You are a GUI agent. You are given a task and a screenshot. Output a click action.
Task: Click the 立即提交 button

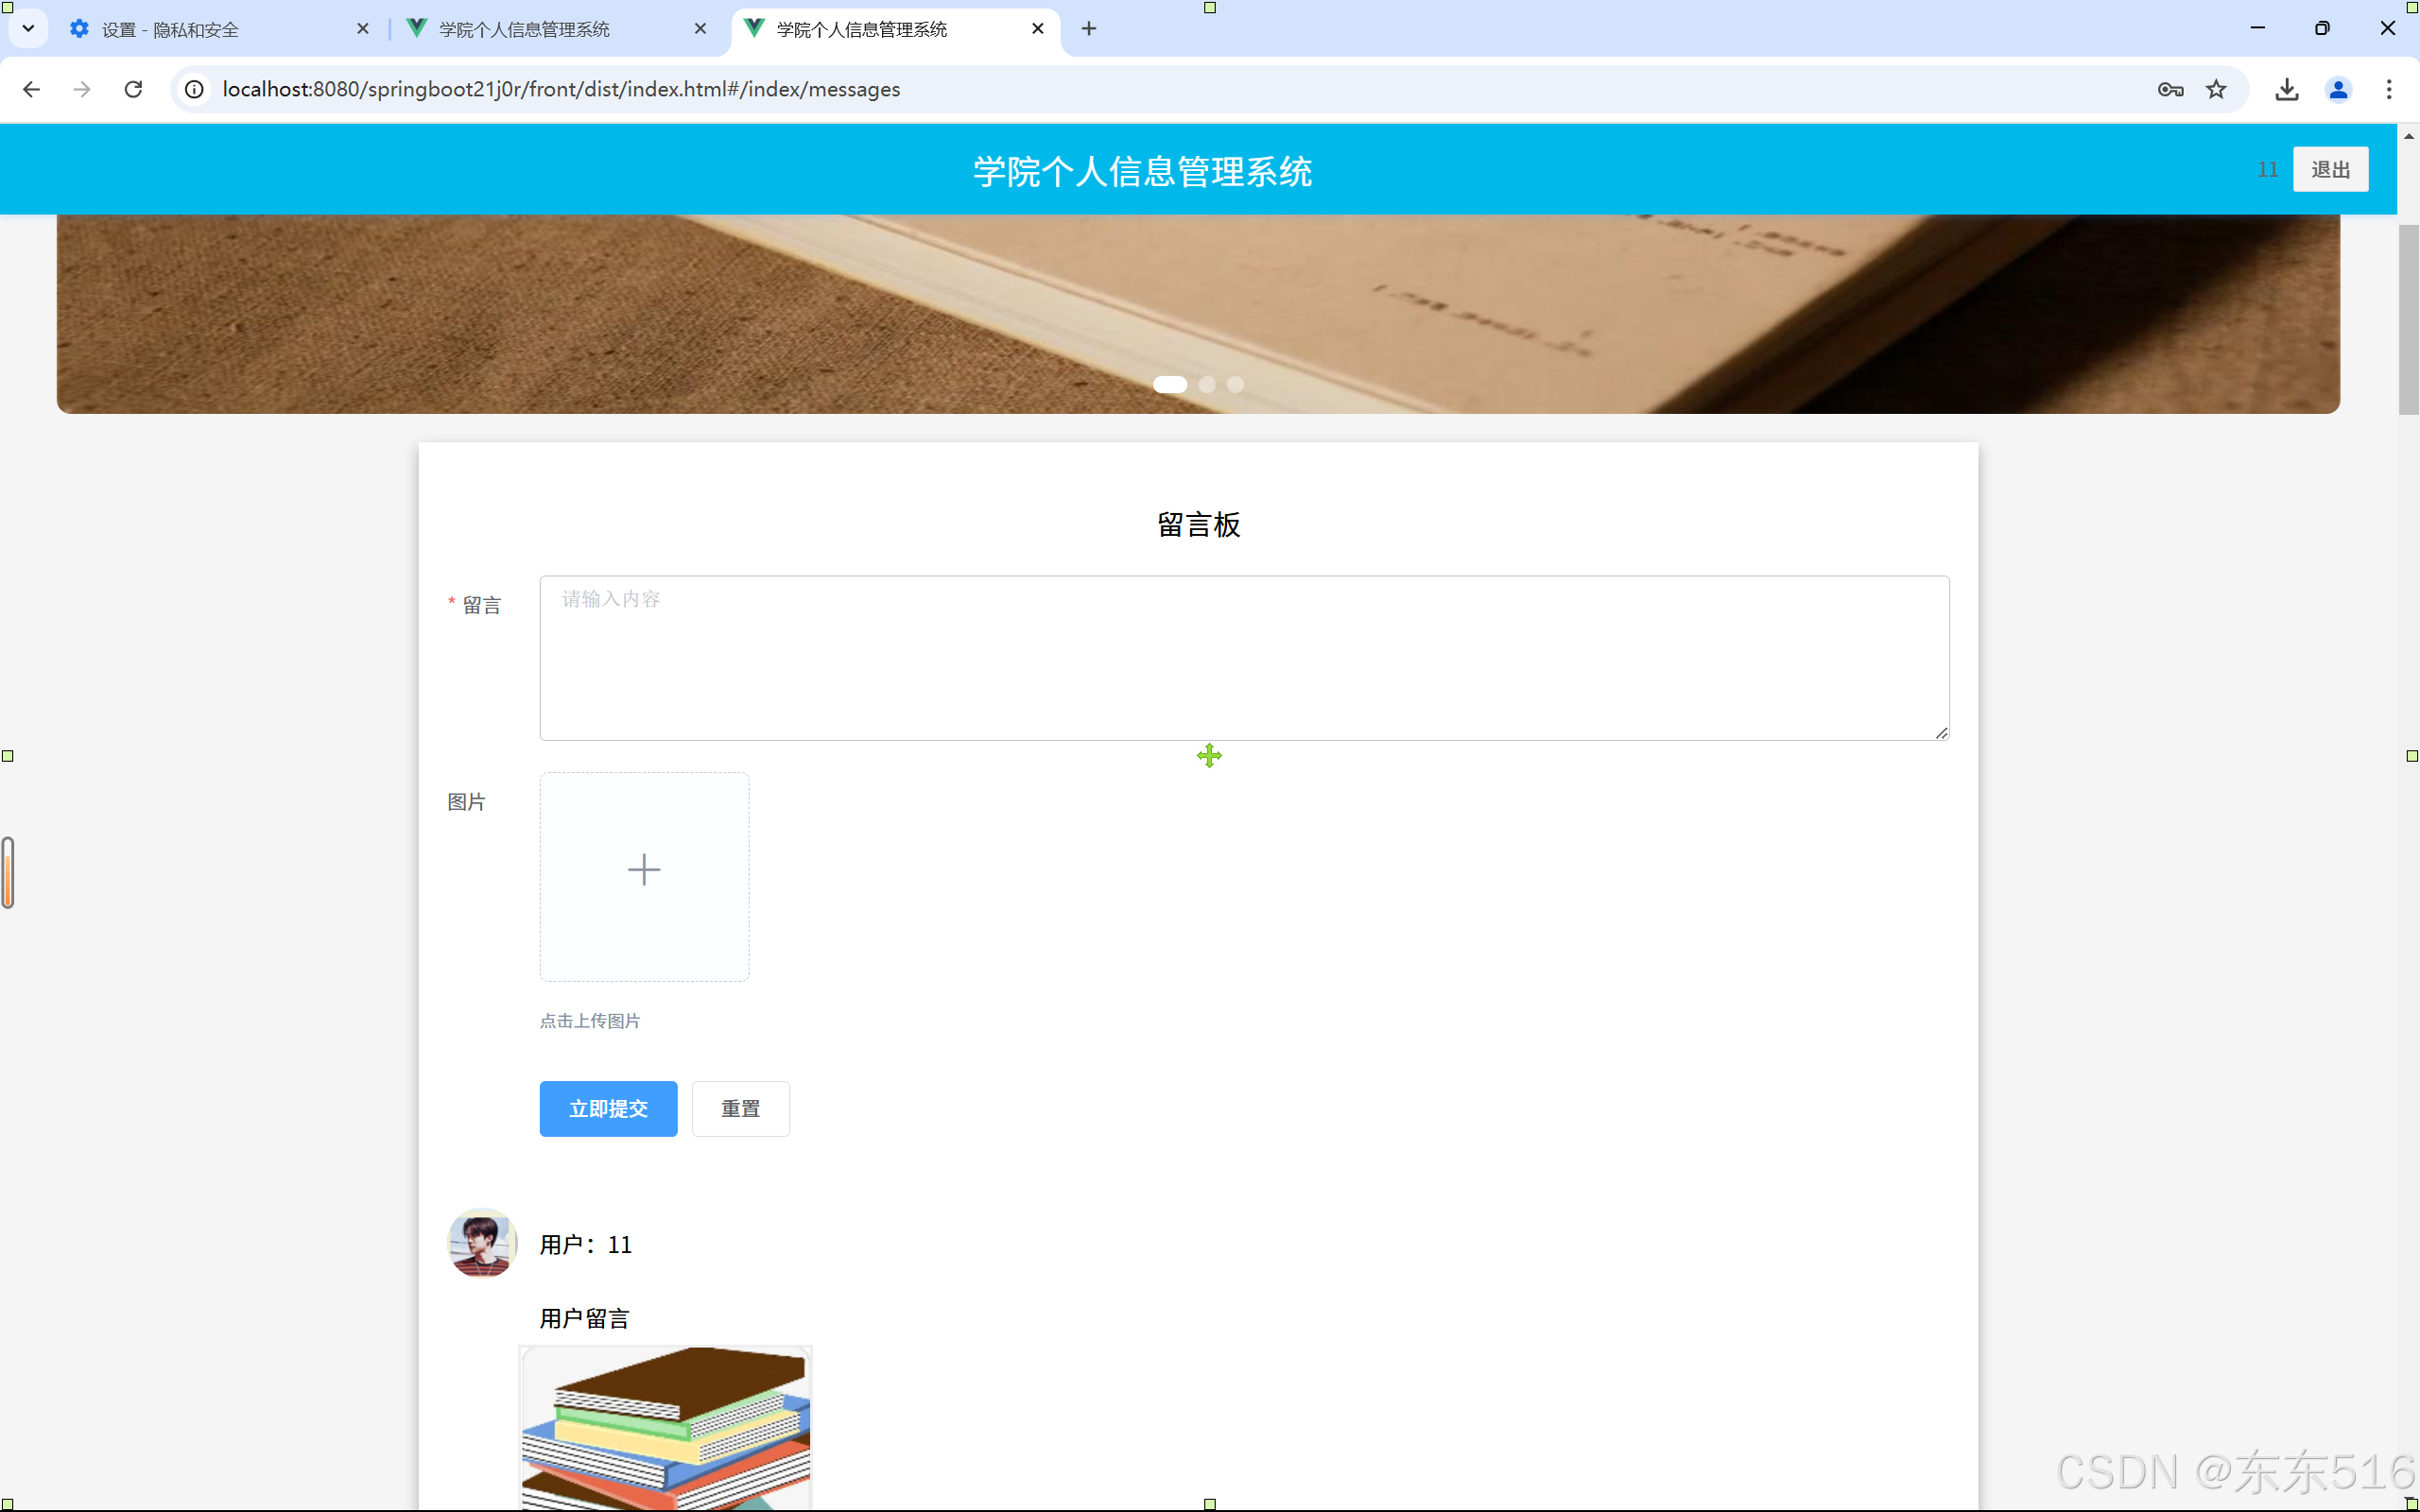click(x=608, y=1108)
